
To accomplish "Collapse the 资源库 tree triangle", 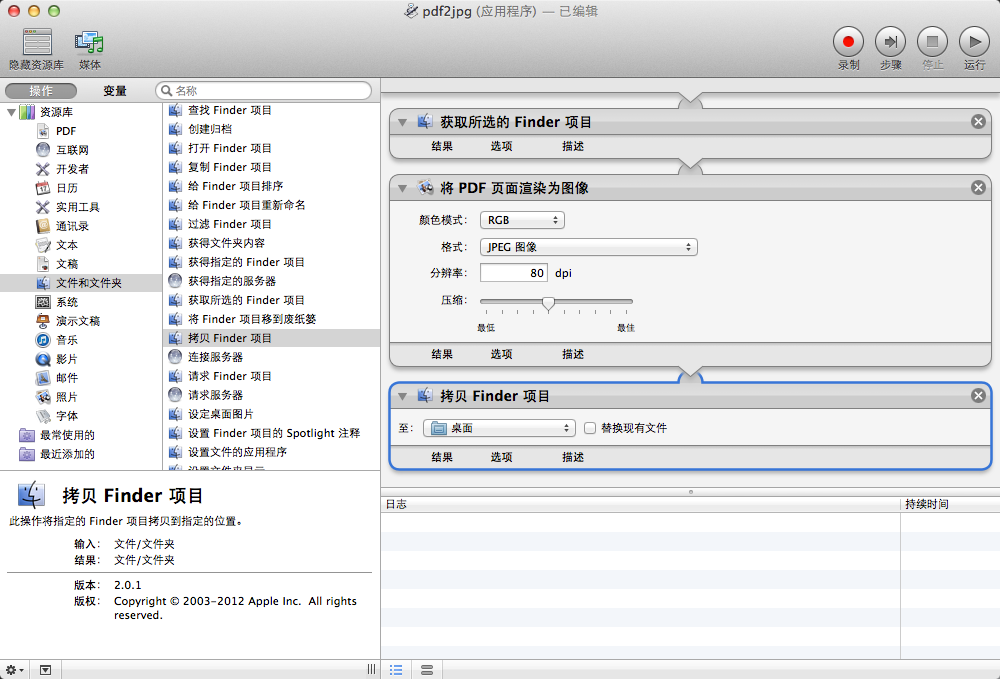I will coord(12,112).
